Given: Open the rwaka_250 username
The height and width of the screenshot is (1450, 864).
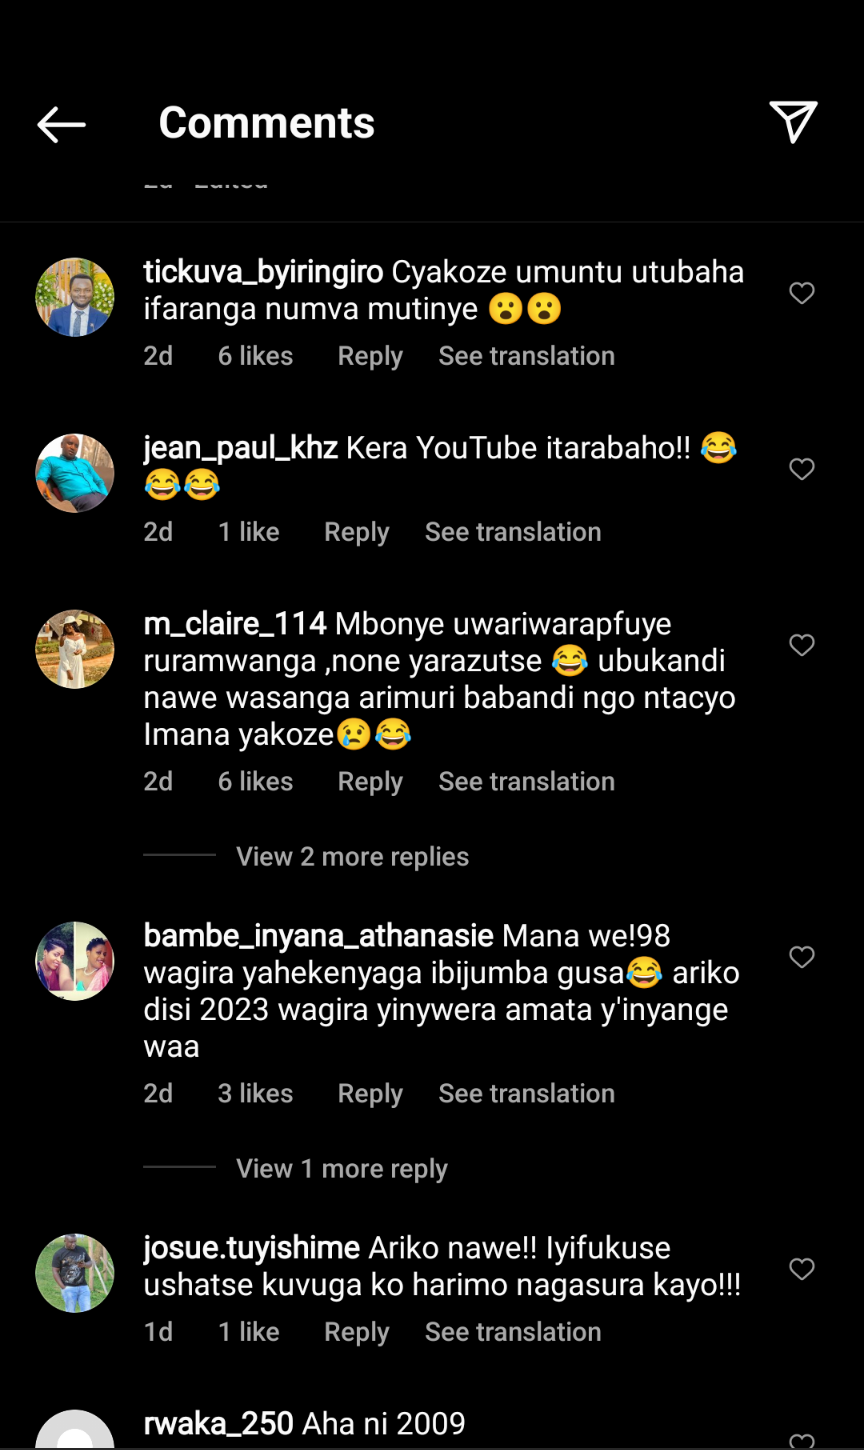Looking at the screenshot, I should click(218, 1424).
